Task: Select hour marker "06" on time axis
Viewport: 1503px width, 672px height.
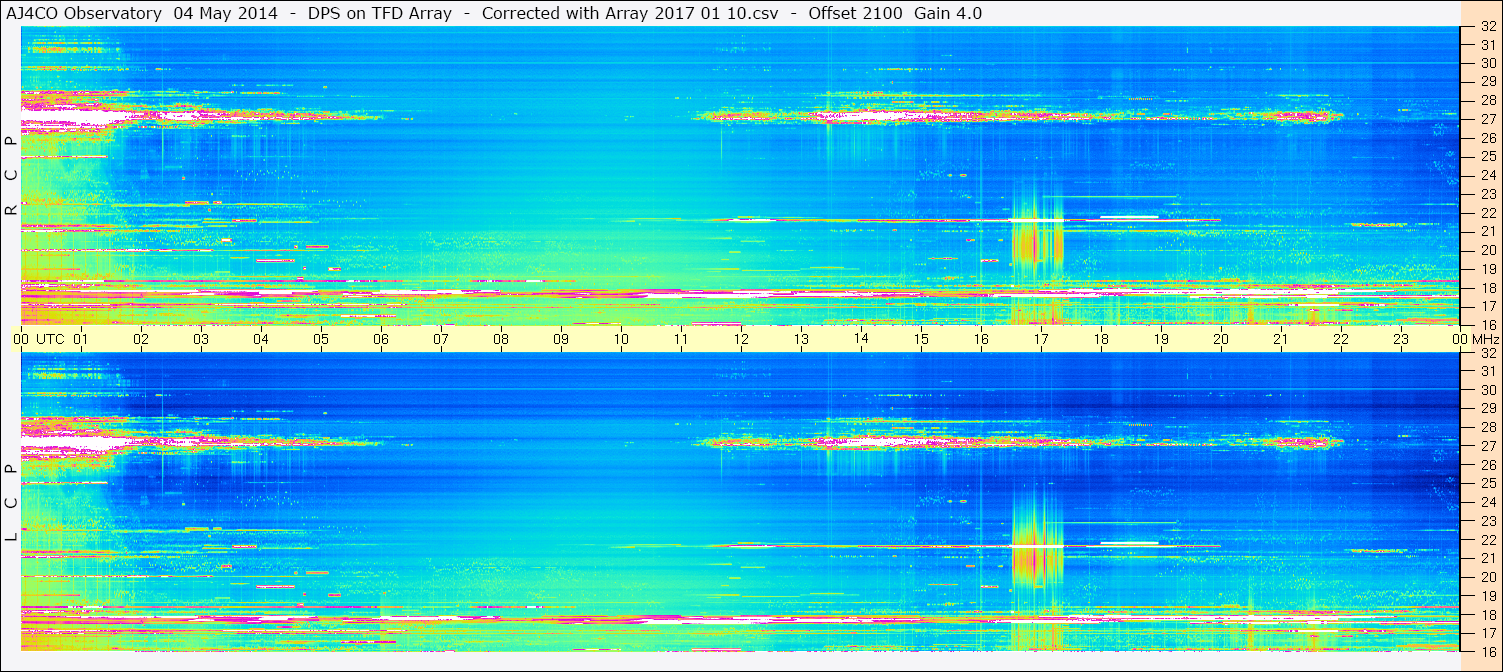Action: [x=381, y=339]
